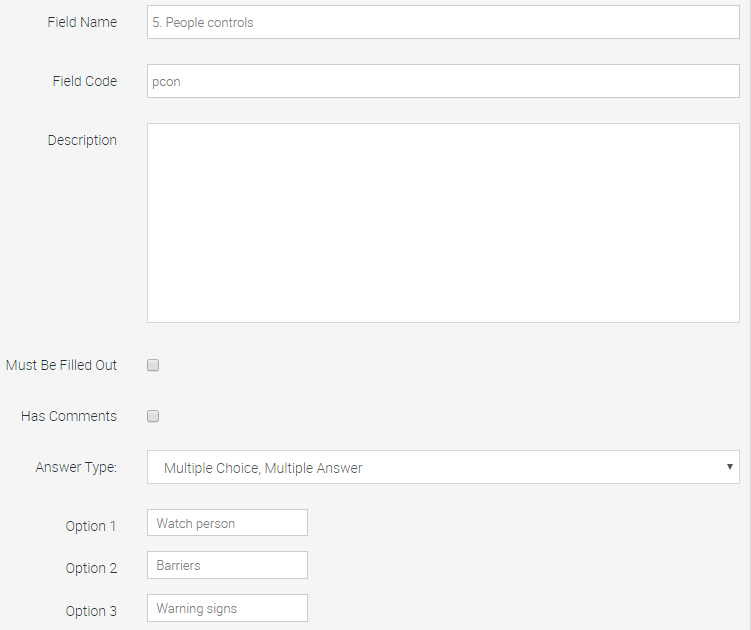This screenshot has width=751, height=630.
Task: Click the Field Name input box
Action: click(x=443, y=22)
